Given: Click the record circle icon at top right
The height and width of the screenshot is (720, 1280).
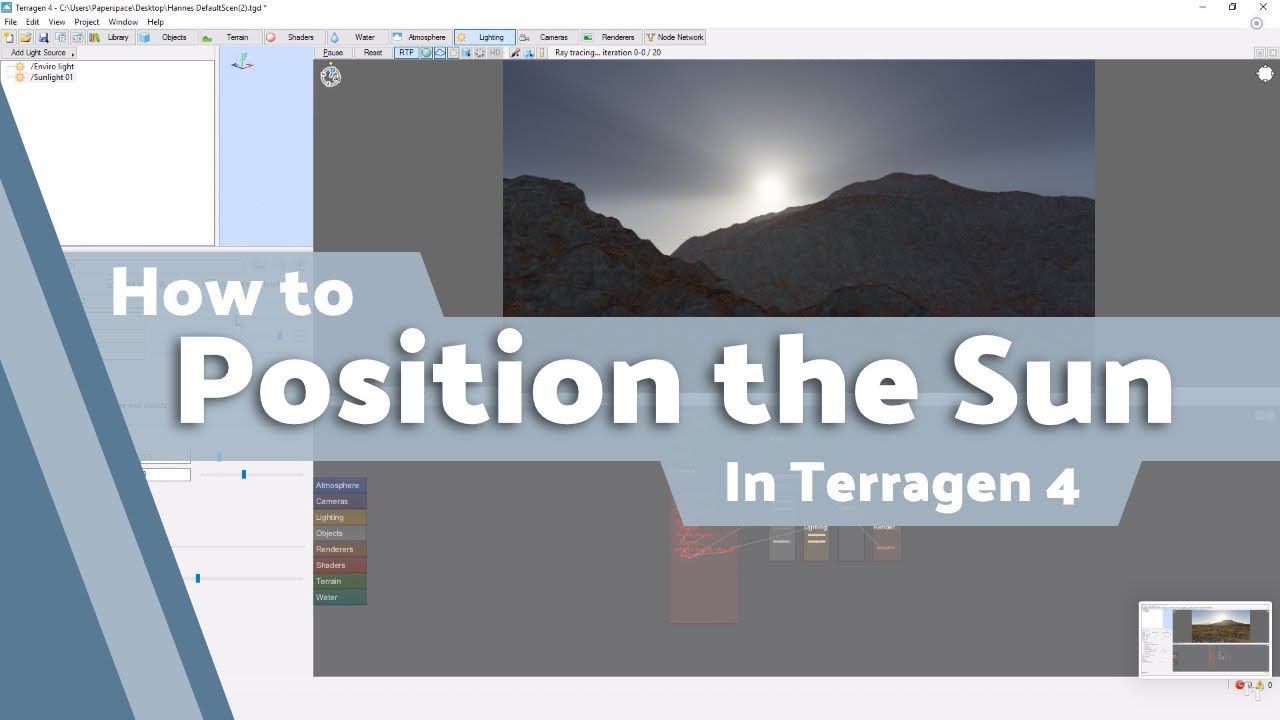Looking at the screenshot, I should [1257, 23].
